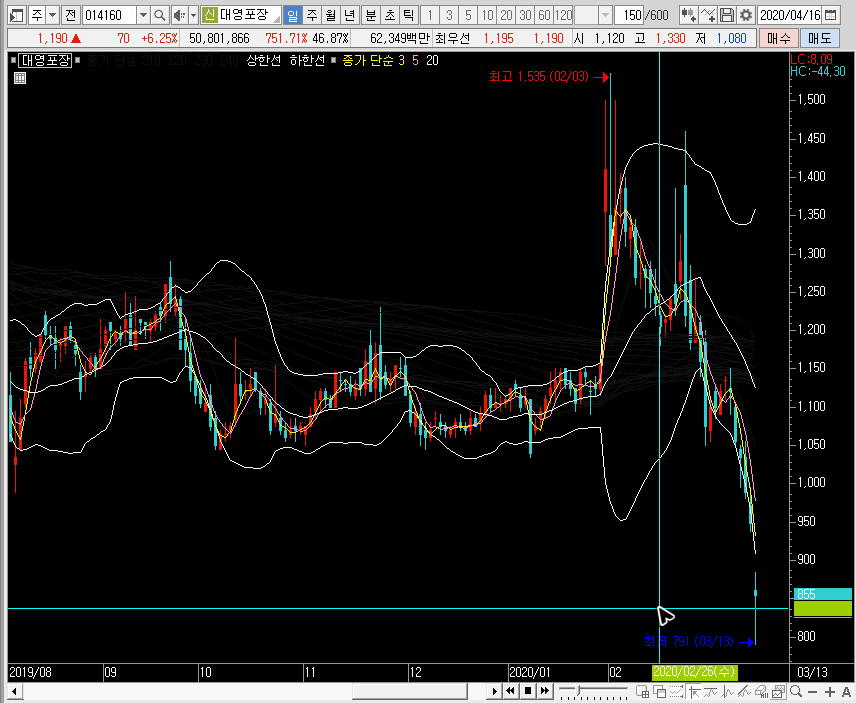Screen dimensions: 856x703
Task: Toggle the 대영포장 legend square marker
Action: tap(13, 61)
